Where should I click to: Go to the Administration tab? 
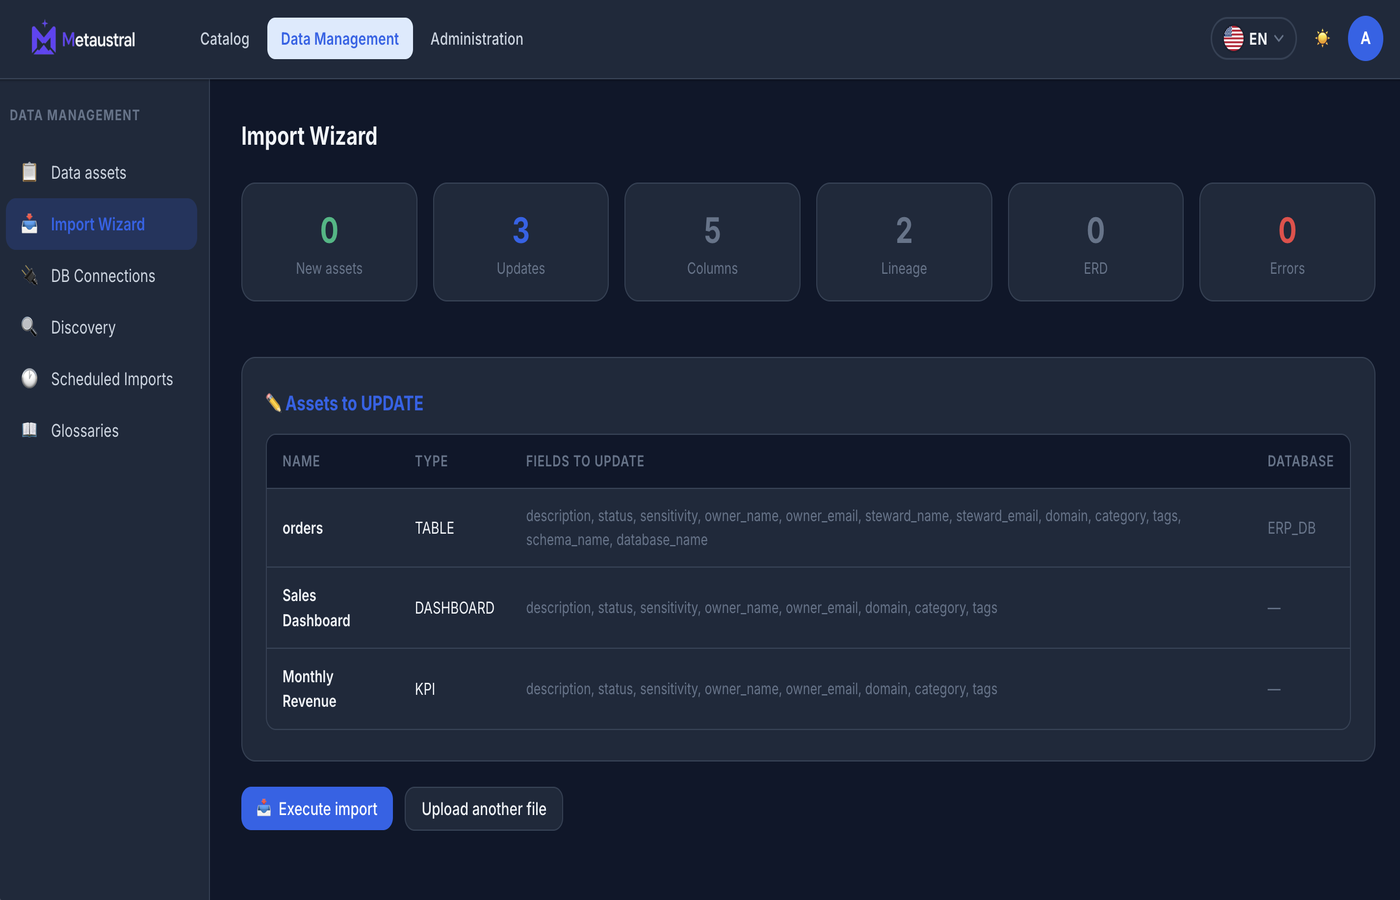click(477, 39)
